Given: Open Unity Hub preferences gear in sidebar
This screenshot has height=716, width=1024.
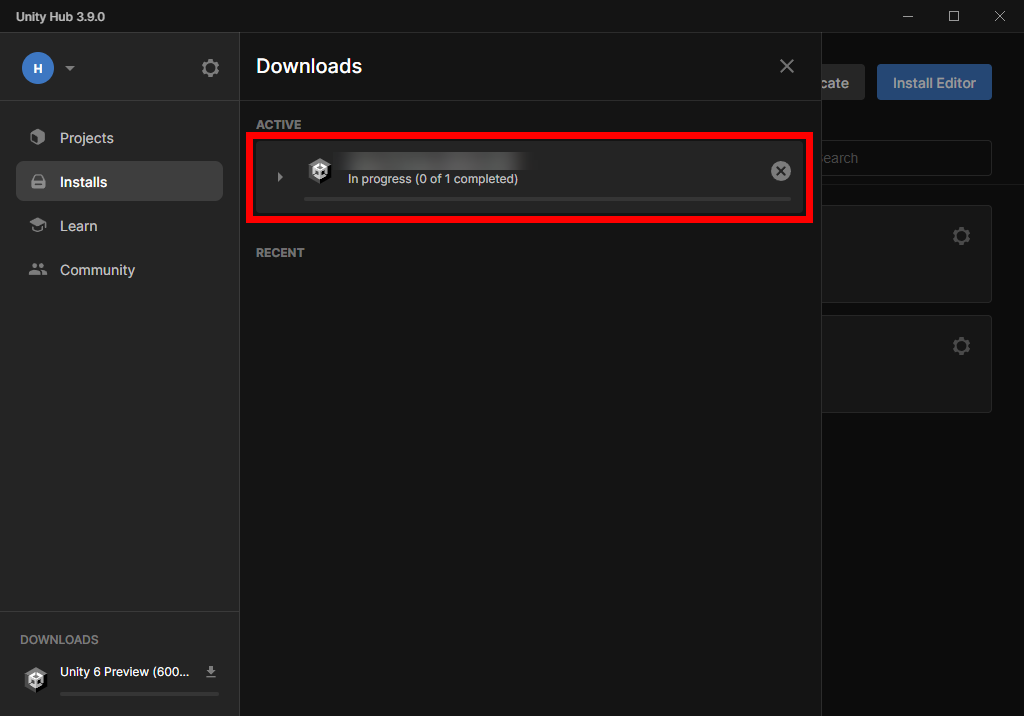Looking at the screenshot, I should pos(210,68).
